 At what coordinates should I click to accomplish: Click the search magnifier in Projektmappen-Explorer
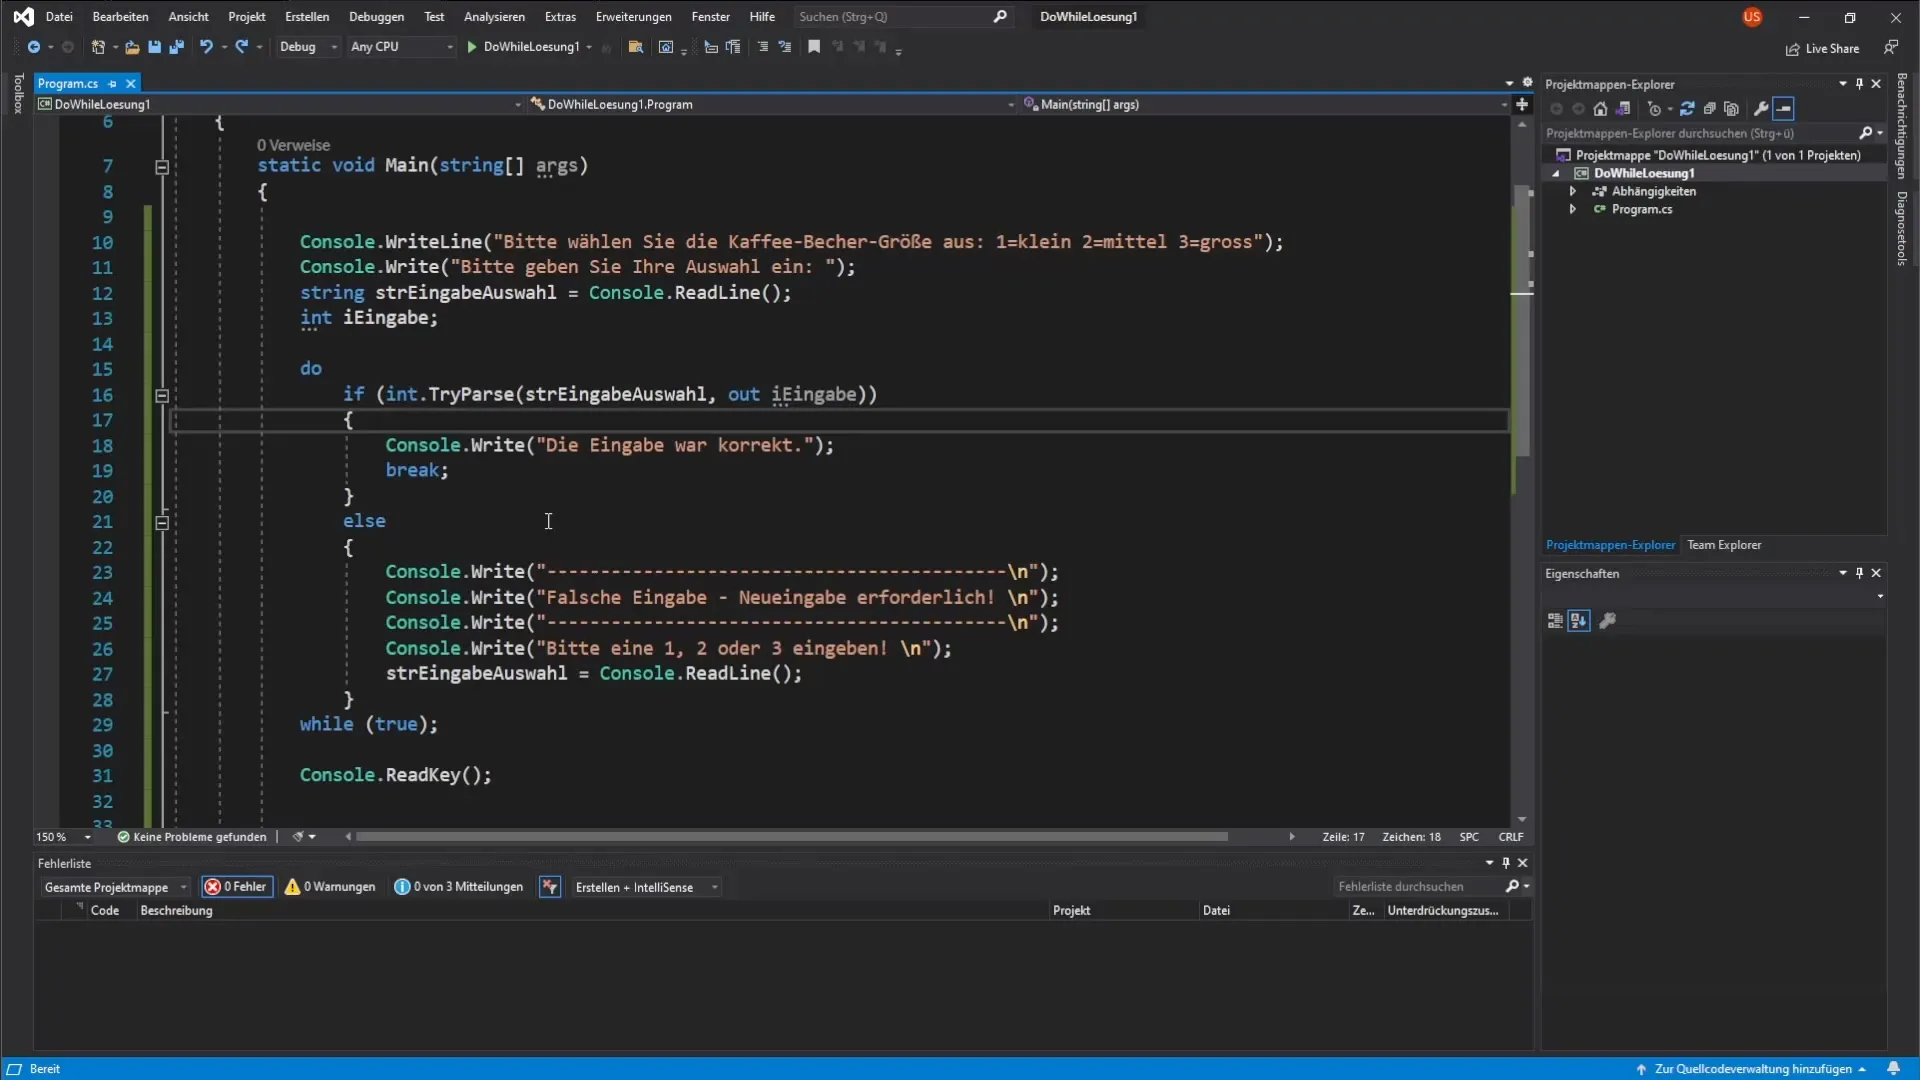(1865, 133)
